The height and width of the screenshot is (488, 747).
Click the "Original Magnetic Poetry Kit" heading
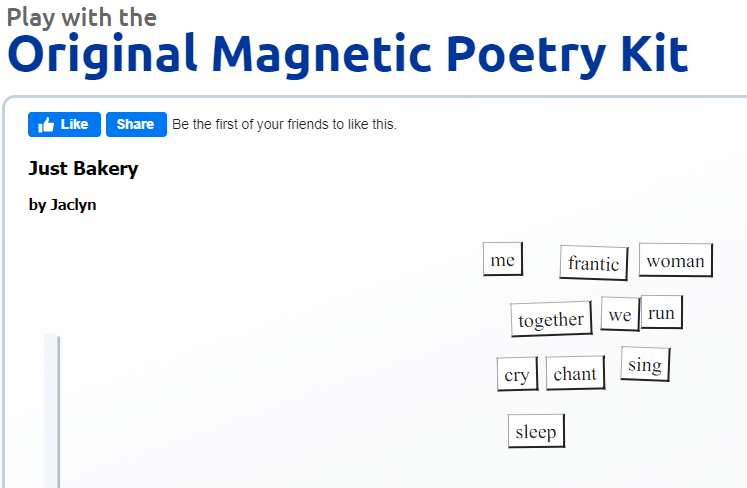(x=347, y=54)
